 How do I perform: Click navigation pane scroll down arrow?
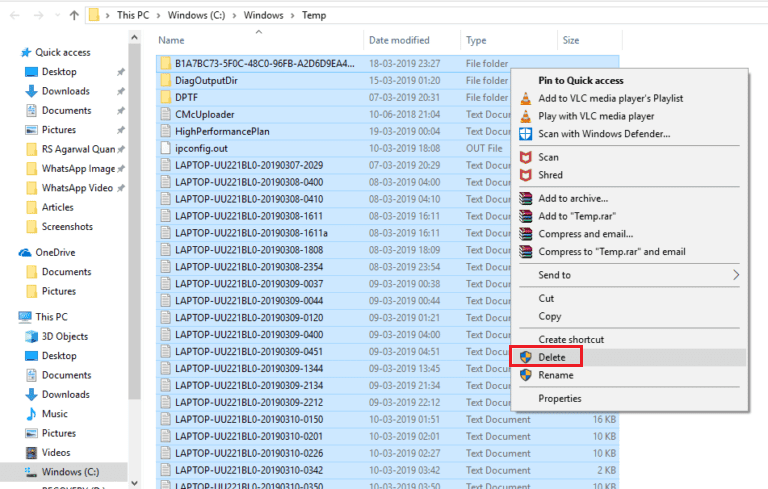coord(134,483)
